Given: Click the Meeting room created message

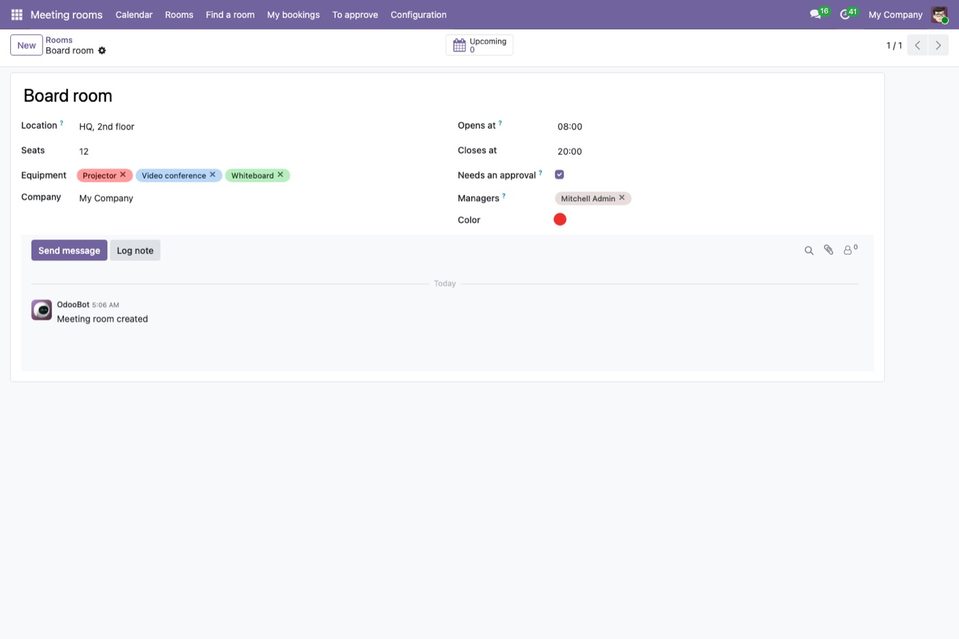Looking at the screenshot, I should click(x=102, y=319).
